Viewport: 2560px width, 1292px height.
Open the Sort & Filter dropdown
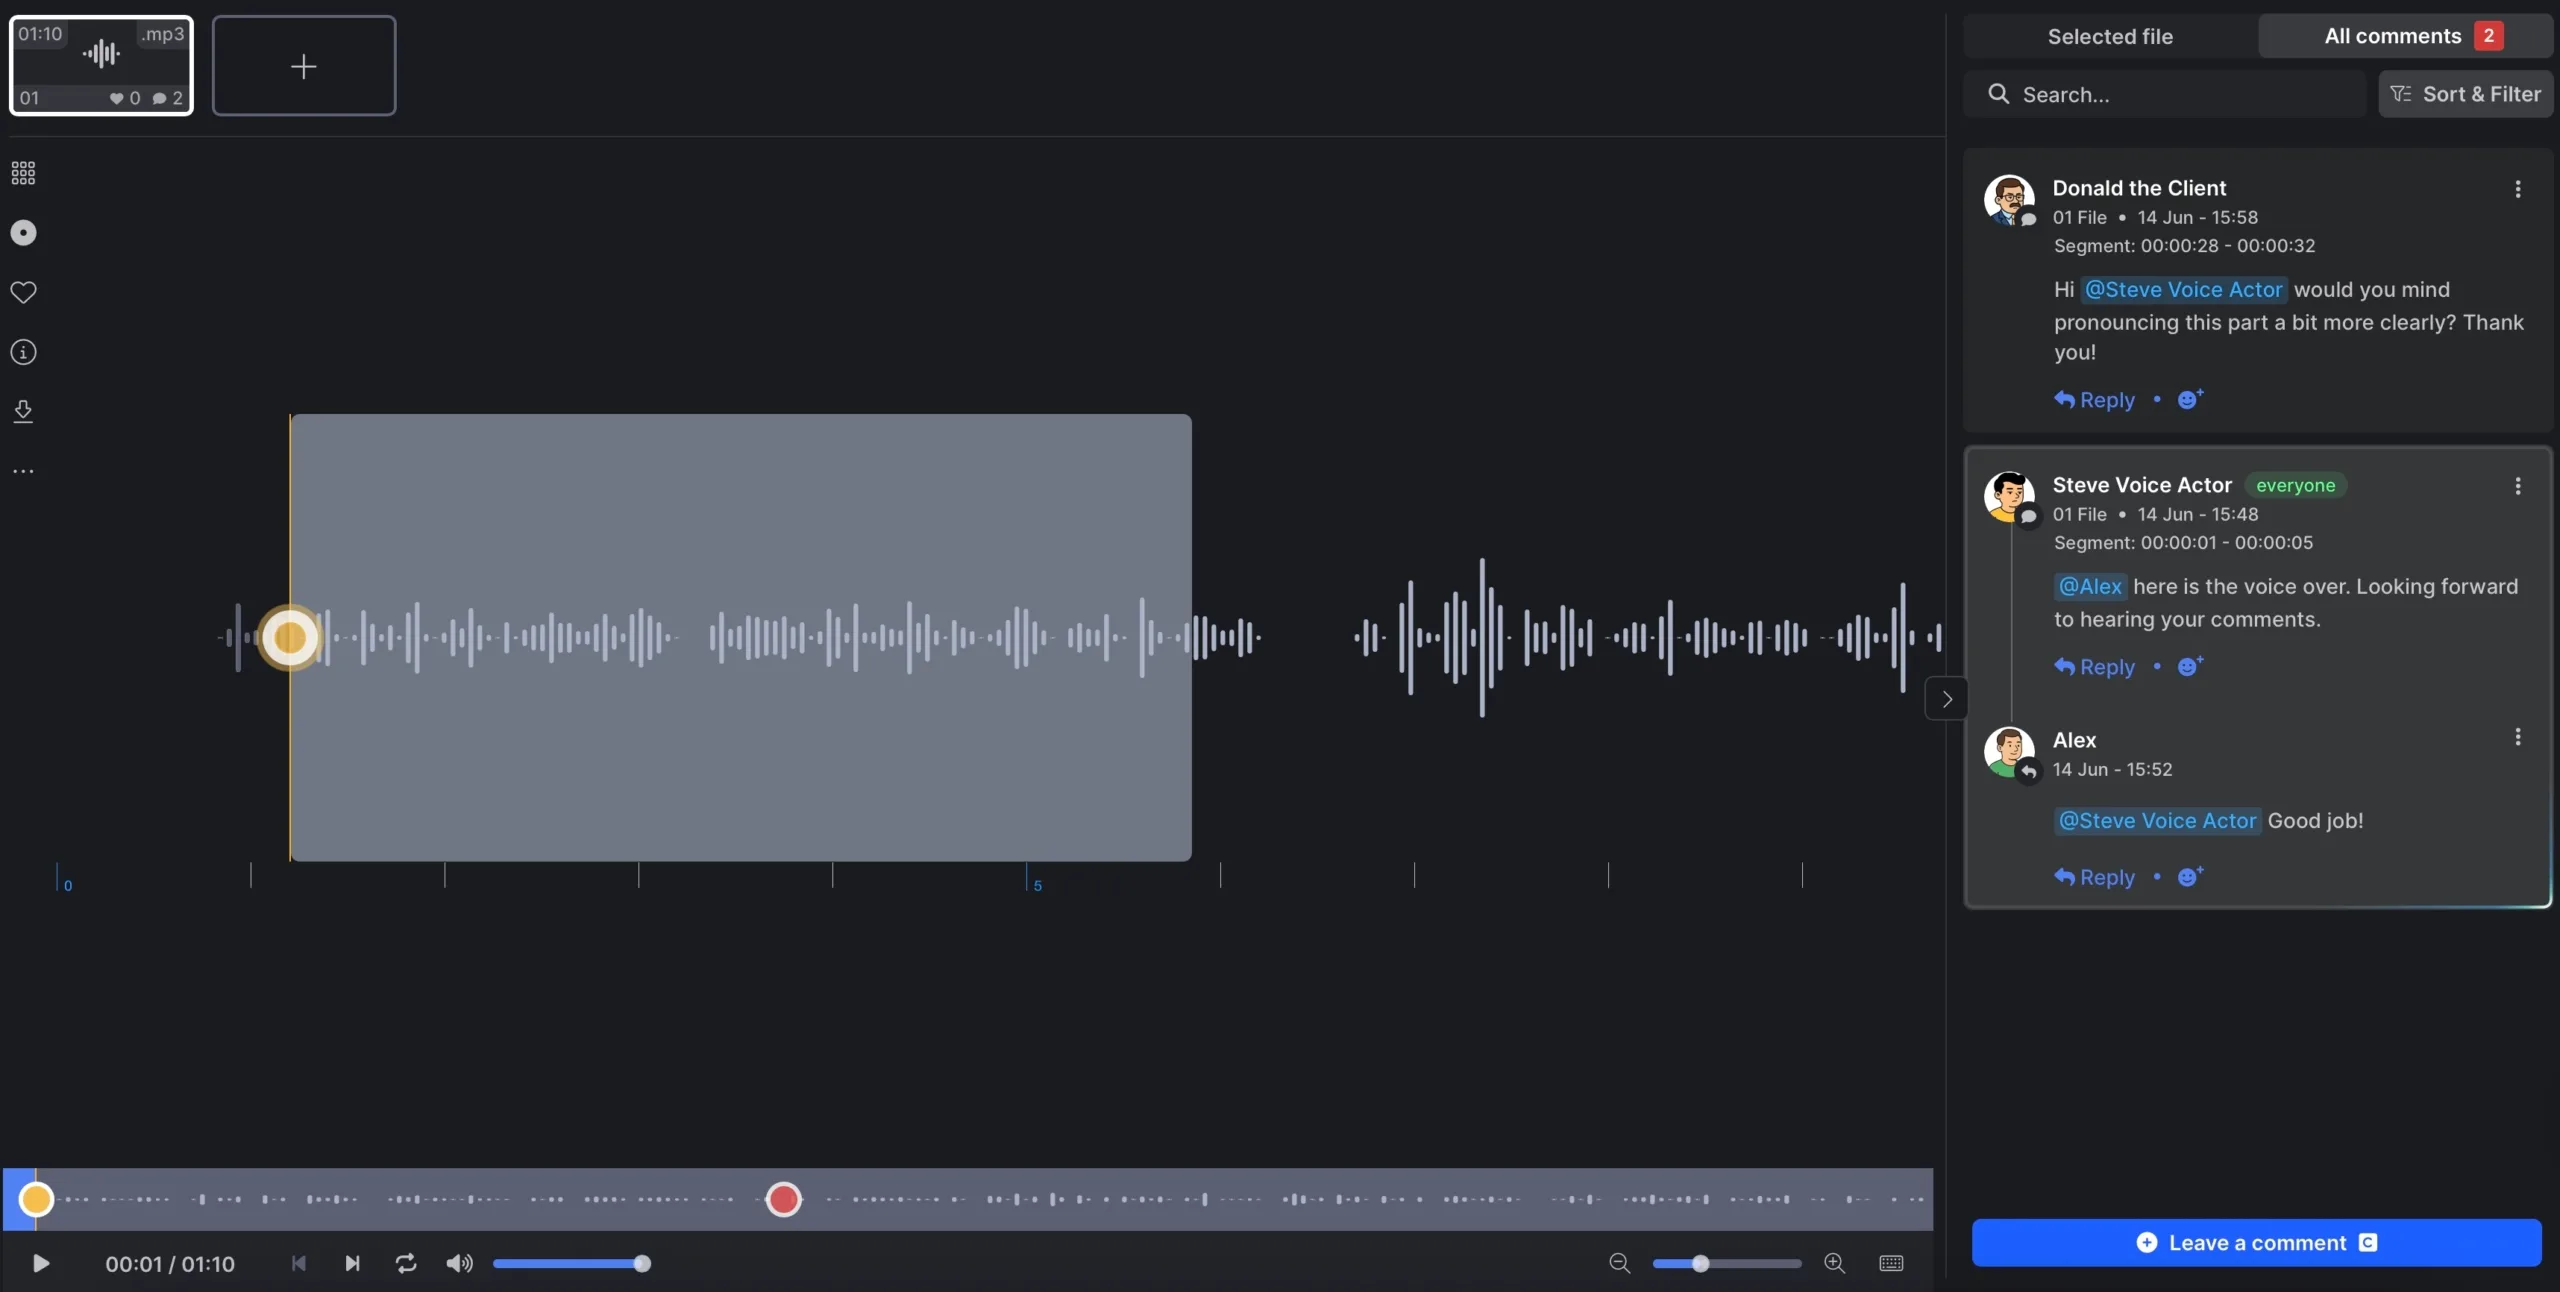coord(2465,93)
